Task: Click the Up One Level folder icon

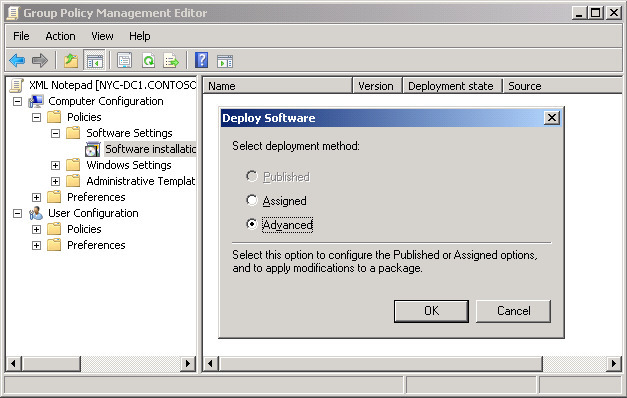Action: click(71, 61)
